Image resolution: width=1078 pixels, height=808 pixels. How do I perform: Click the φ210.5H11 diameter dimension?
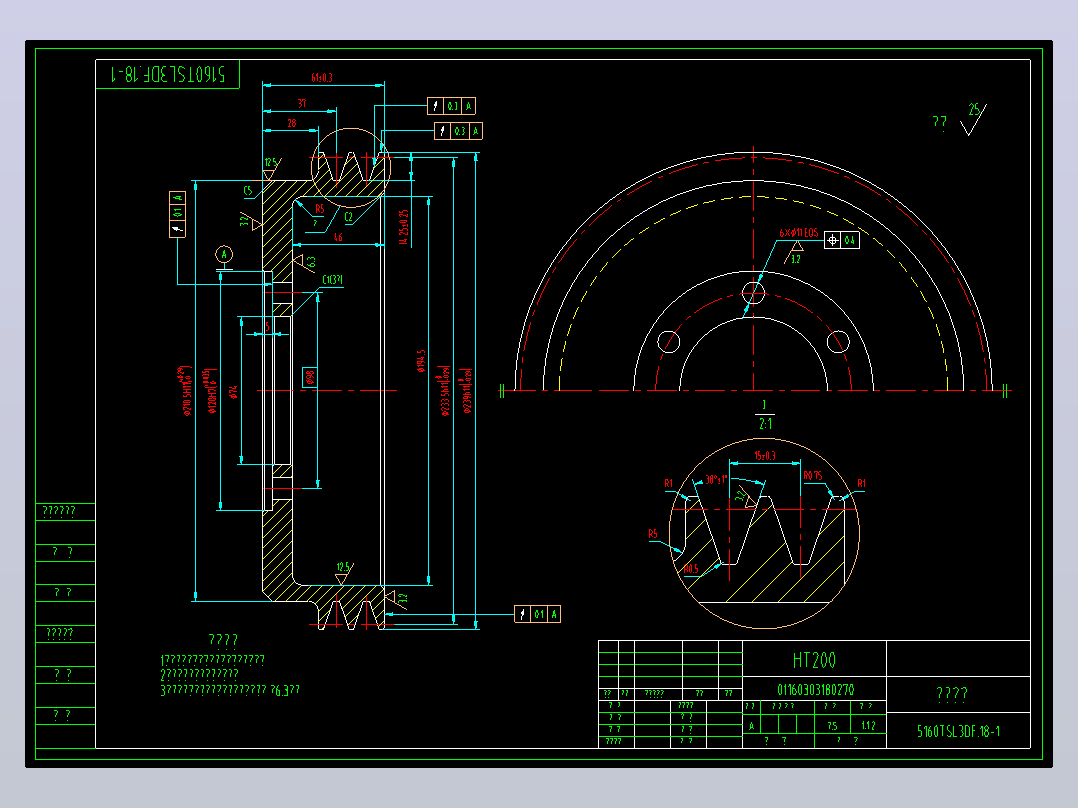click(184, 391)
